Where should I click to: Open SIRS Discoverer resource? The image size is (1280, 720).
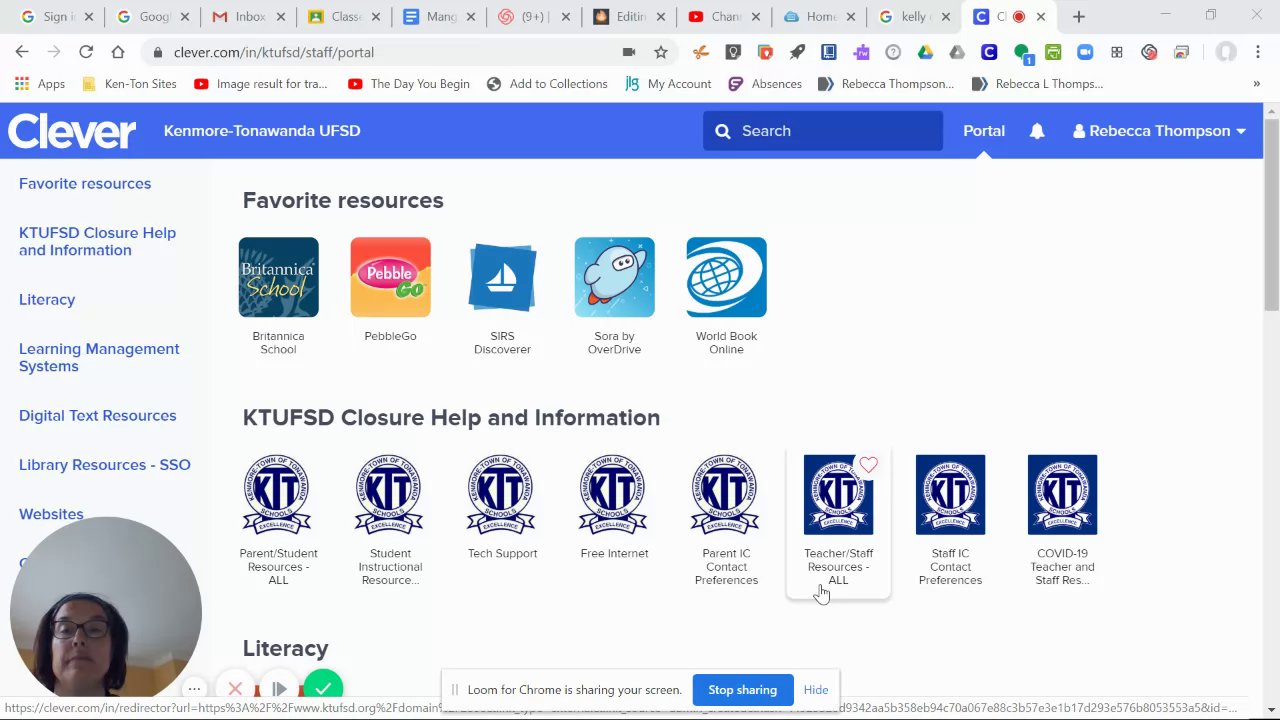tap(502, 296)
